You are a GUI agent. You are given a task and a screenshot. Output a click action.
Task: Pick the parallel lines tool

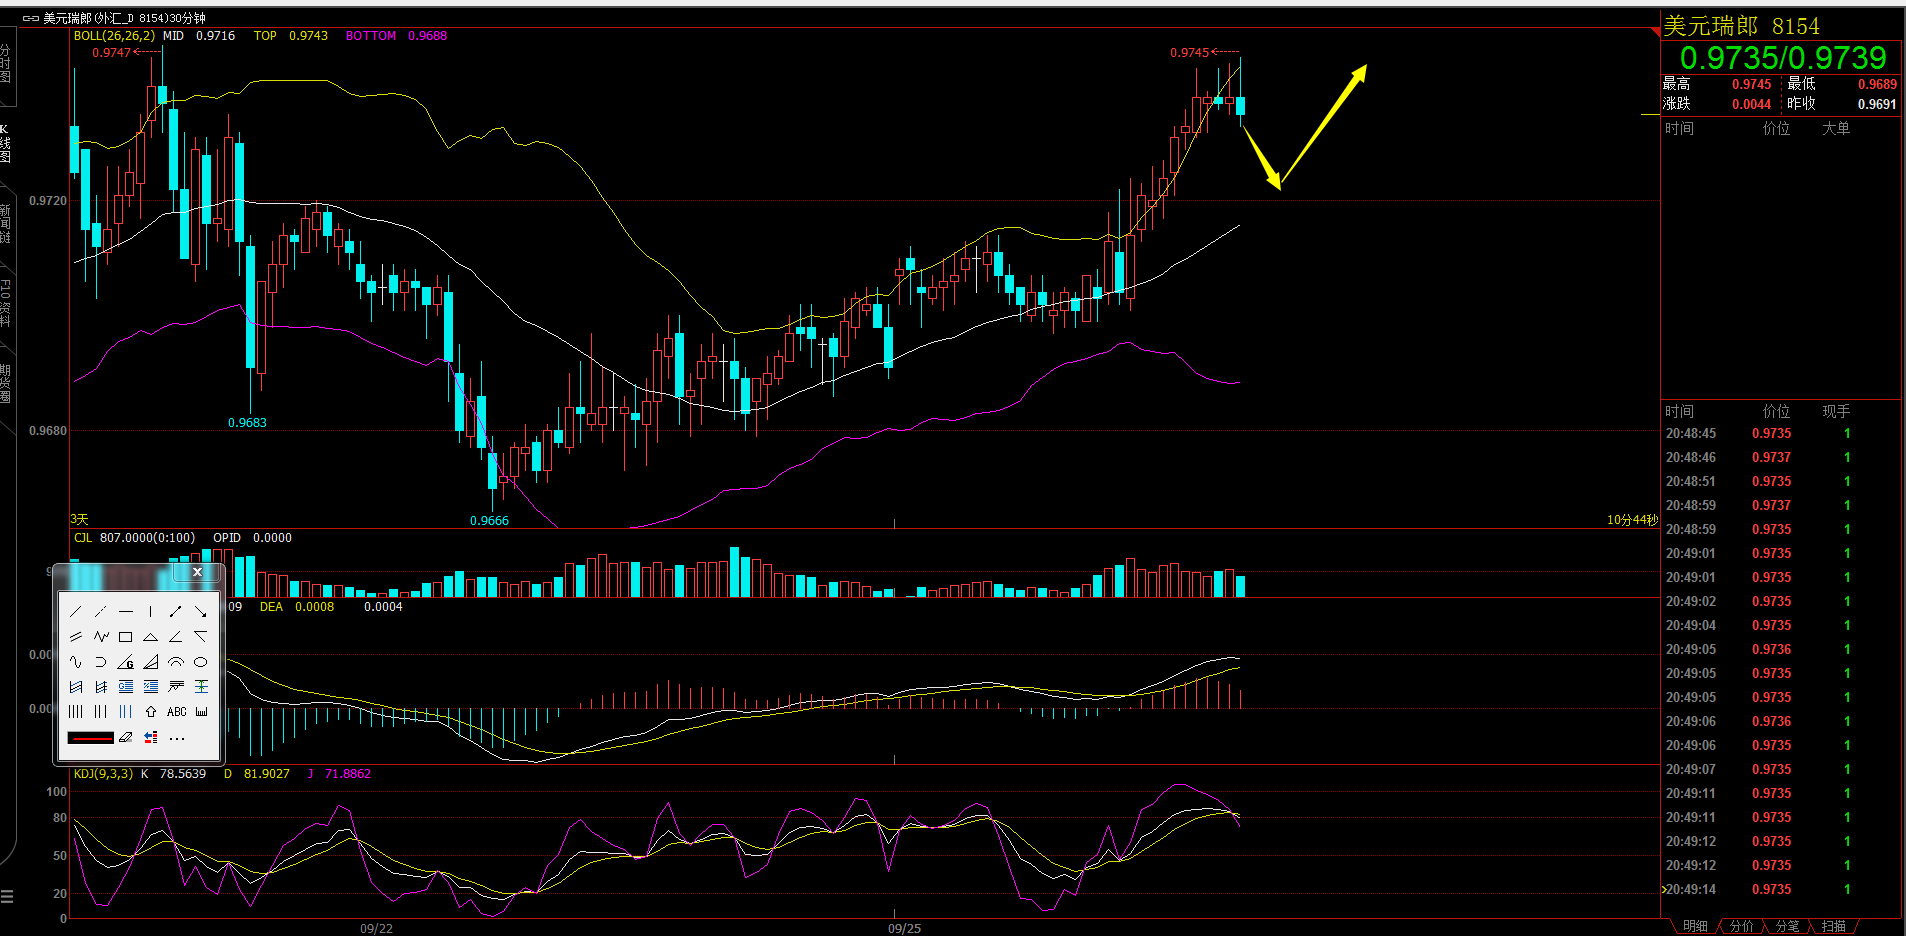[x=76, y=636]
